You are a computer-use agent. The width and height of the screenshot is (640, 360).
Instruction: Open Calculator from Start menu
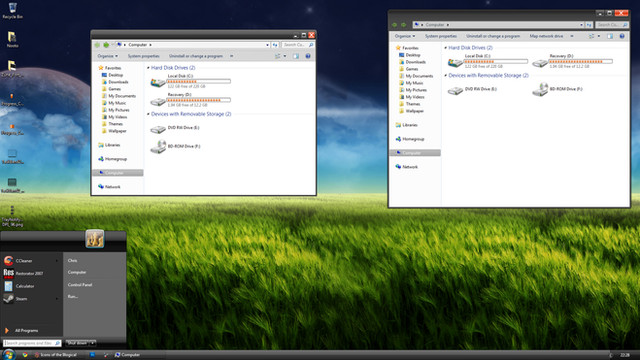(x=31, y=286)
